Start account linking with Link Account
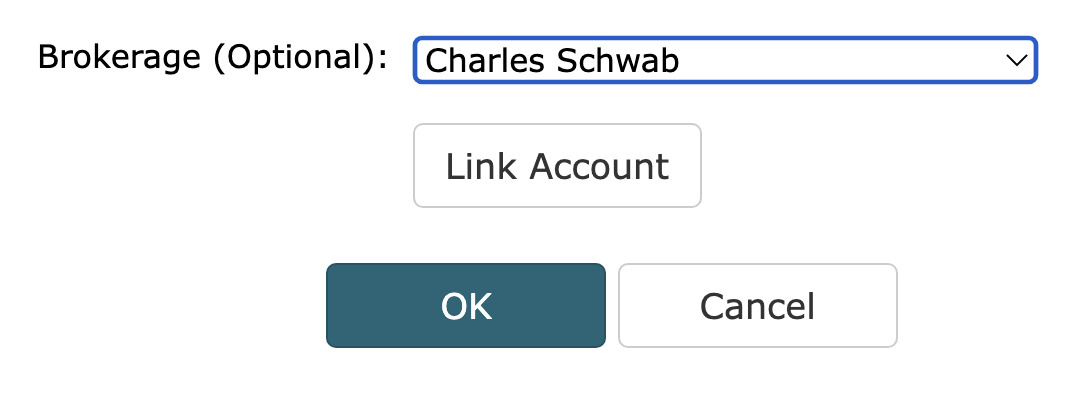Viewport: 1088px width, 400px height. [x=557, y=166]
